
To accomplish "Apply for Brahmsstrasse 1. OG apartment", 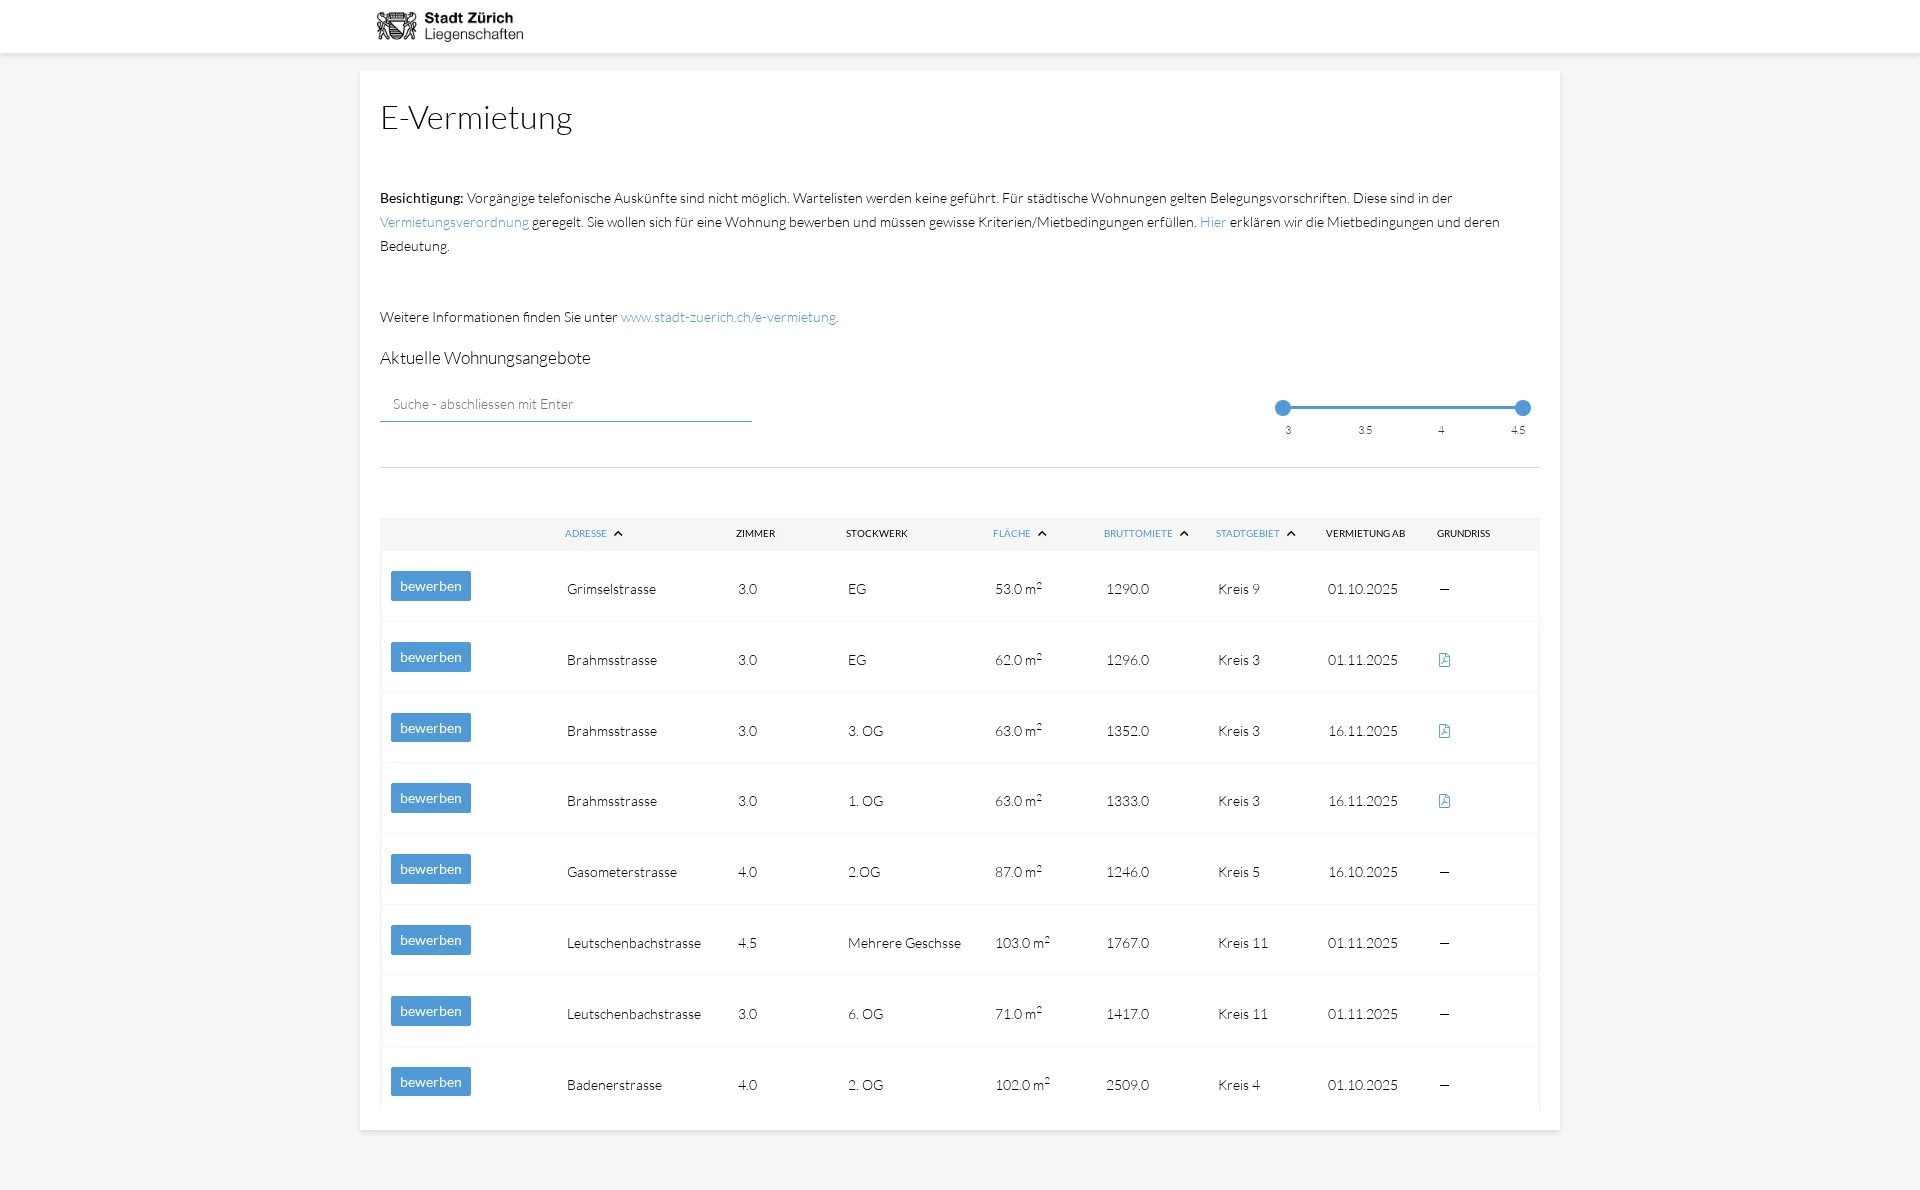I will 431,798.
